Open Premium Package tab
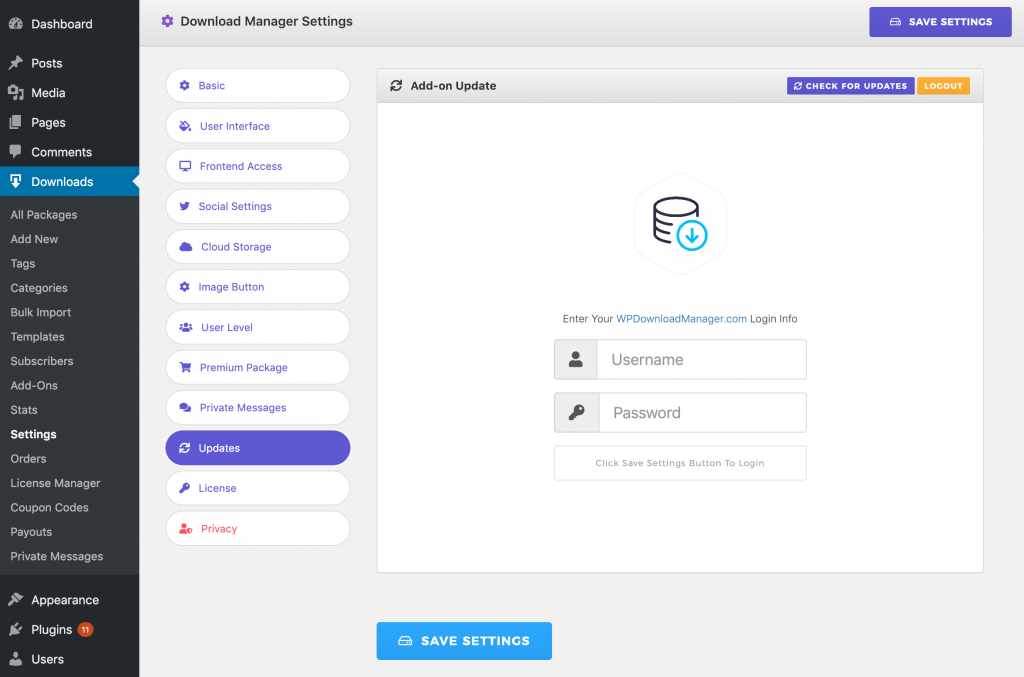 [258, 368]
